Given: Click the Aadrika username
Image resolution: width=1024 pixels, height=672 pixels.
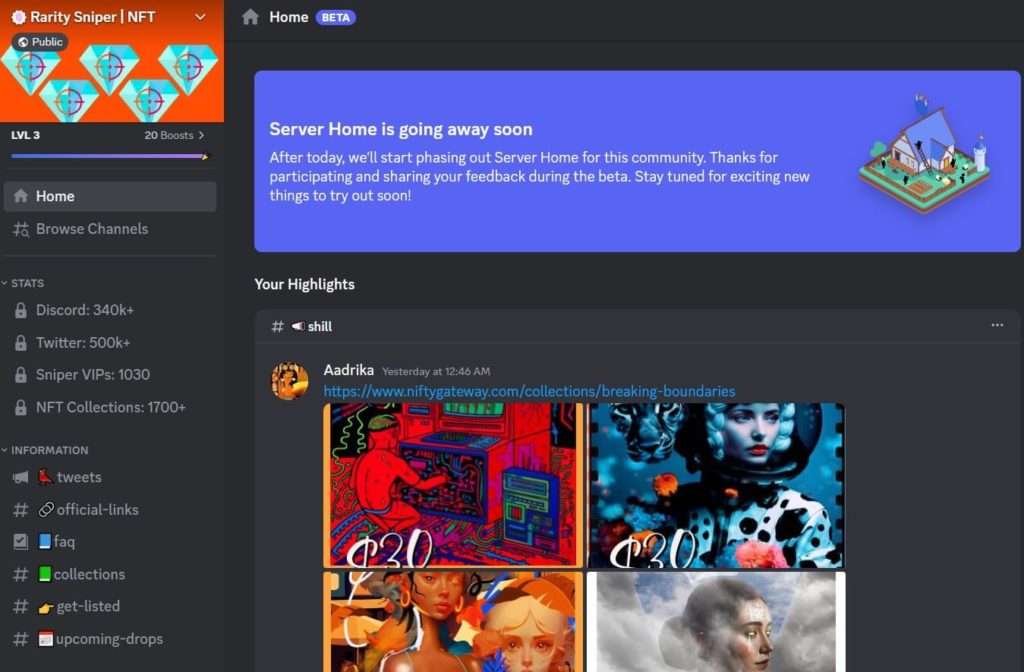Looking at the screenshot, I should (349, 370).
